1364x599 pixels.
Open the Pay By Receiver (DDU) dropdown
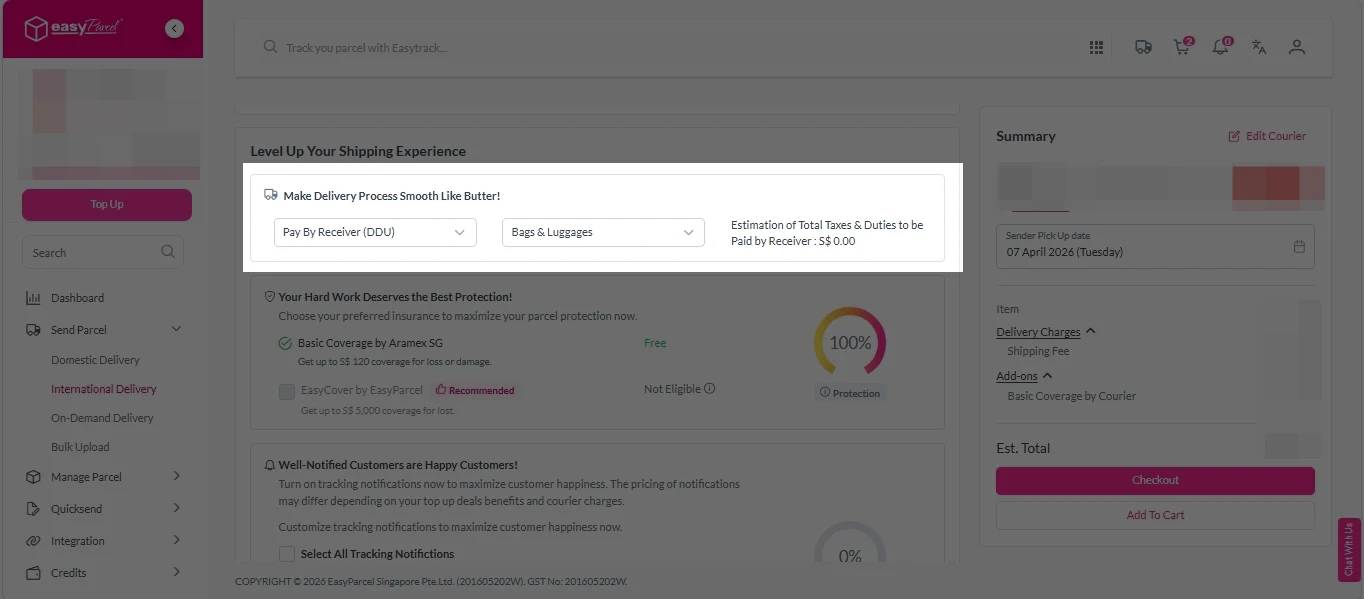coord(375,232)
